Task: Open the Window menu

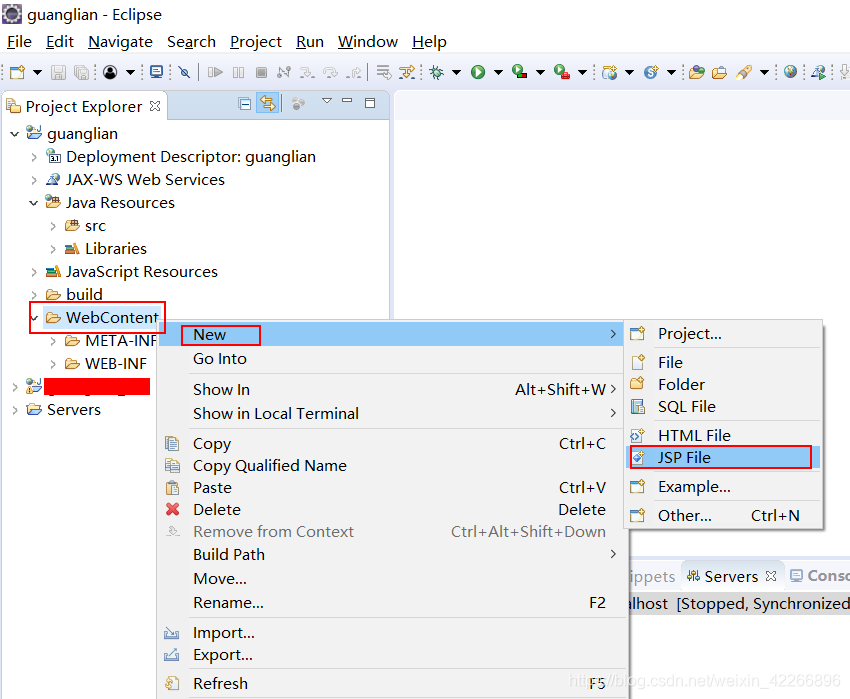Action: (x=368, y=42)
